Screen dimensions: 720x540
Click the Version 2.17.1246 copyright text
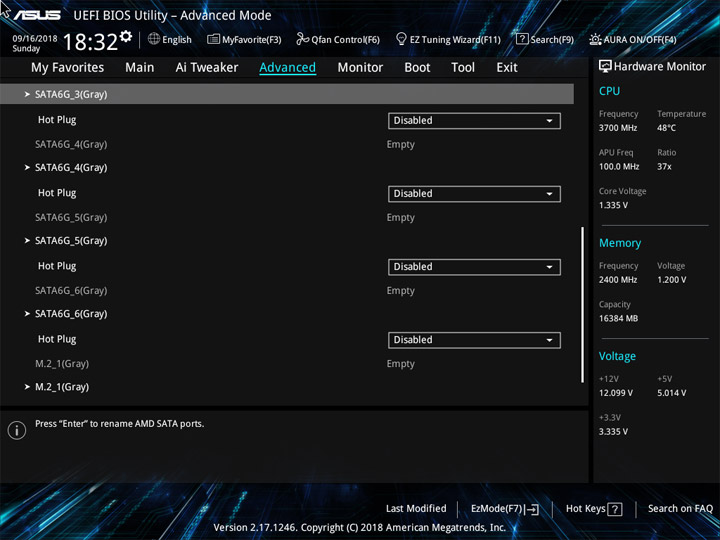360,527
